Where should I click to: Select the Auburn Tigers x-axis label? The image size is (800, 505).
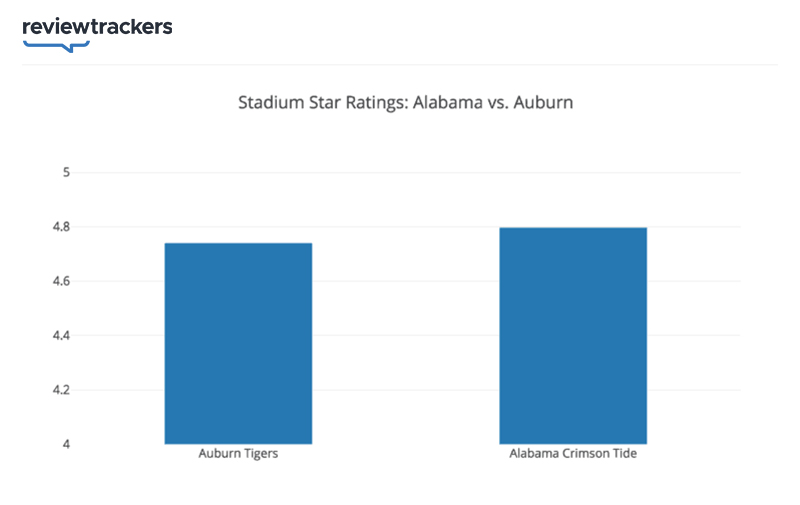238,454
